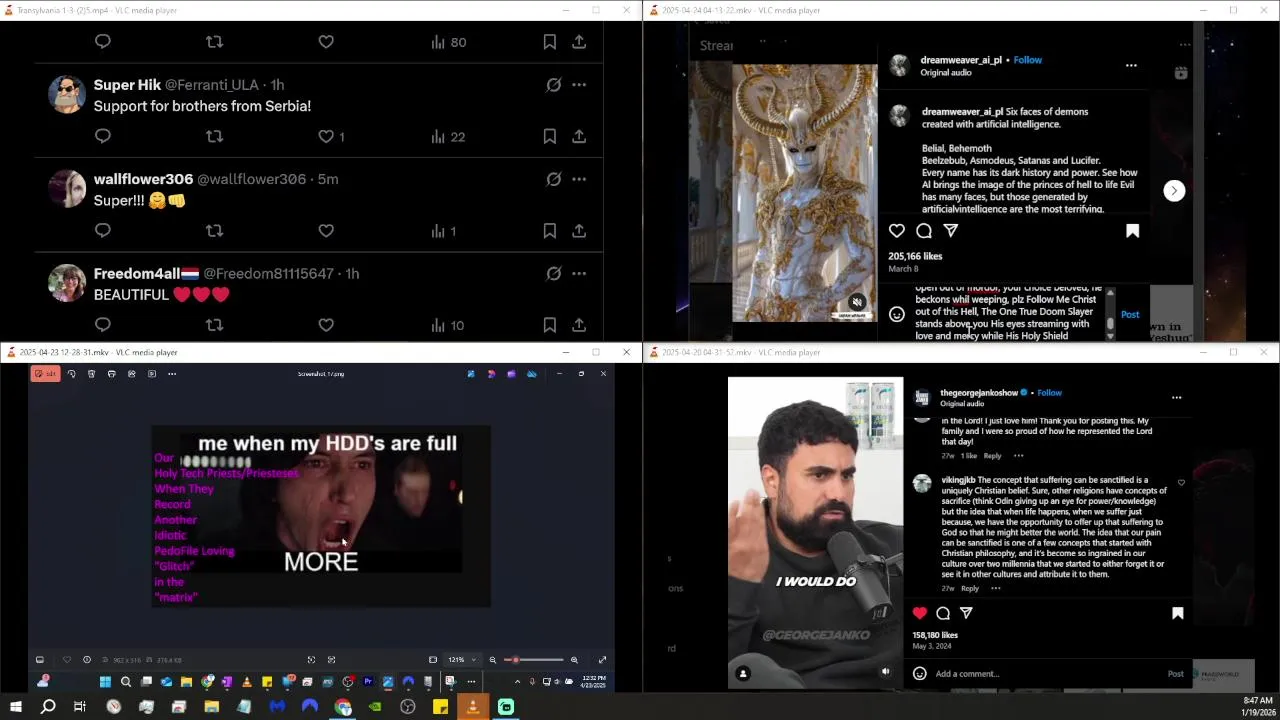This screenshot has height=720, width=1280.
Task: Open Premiere Pro in recorded Windows 11 taskbar
Action: click(368, 682)
